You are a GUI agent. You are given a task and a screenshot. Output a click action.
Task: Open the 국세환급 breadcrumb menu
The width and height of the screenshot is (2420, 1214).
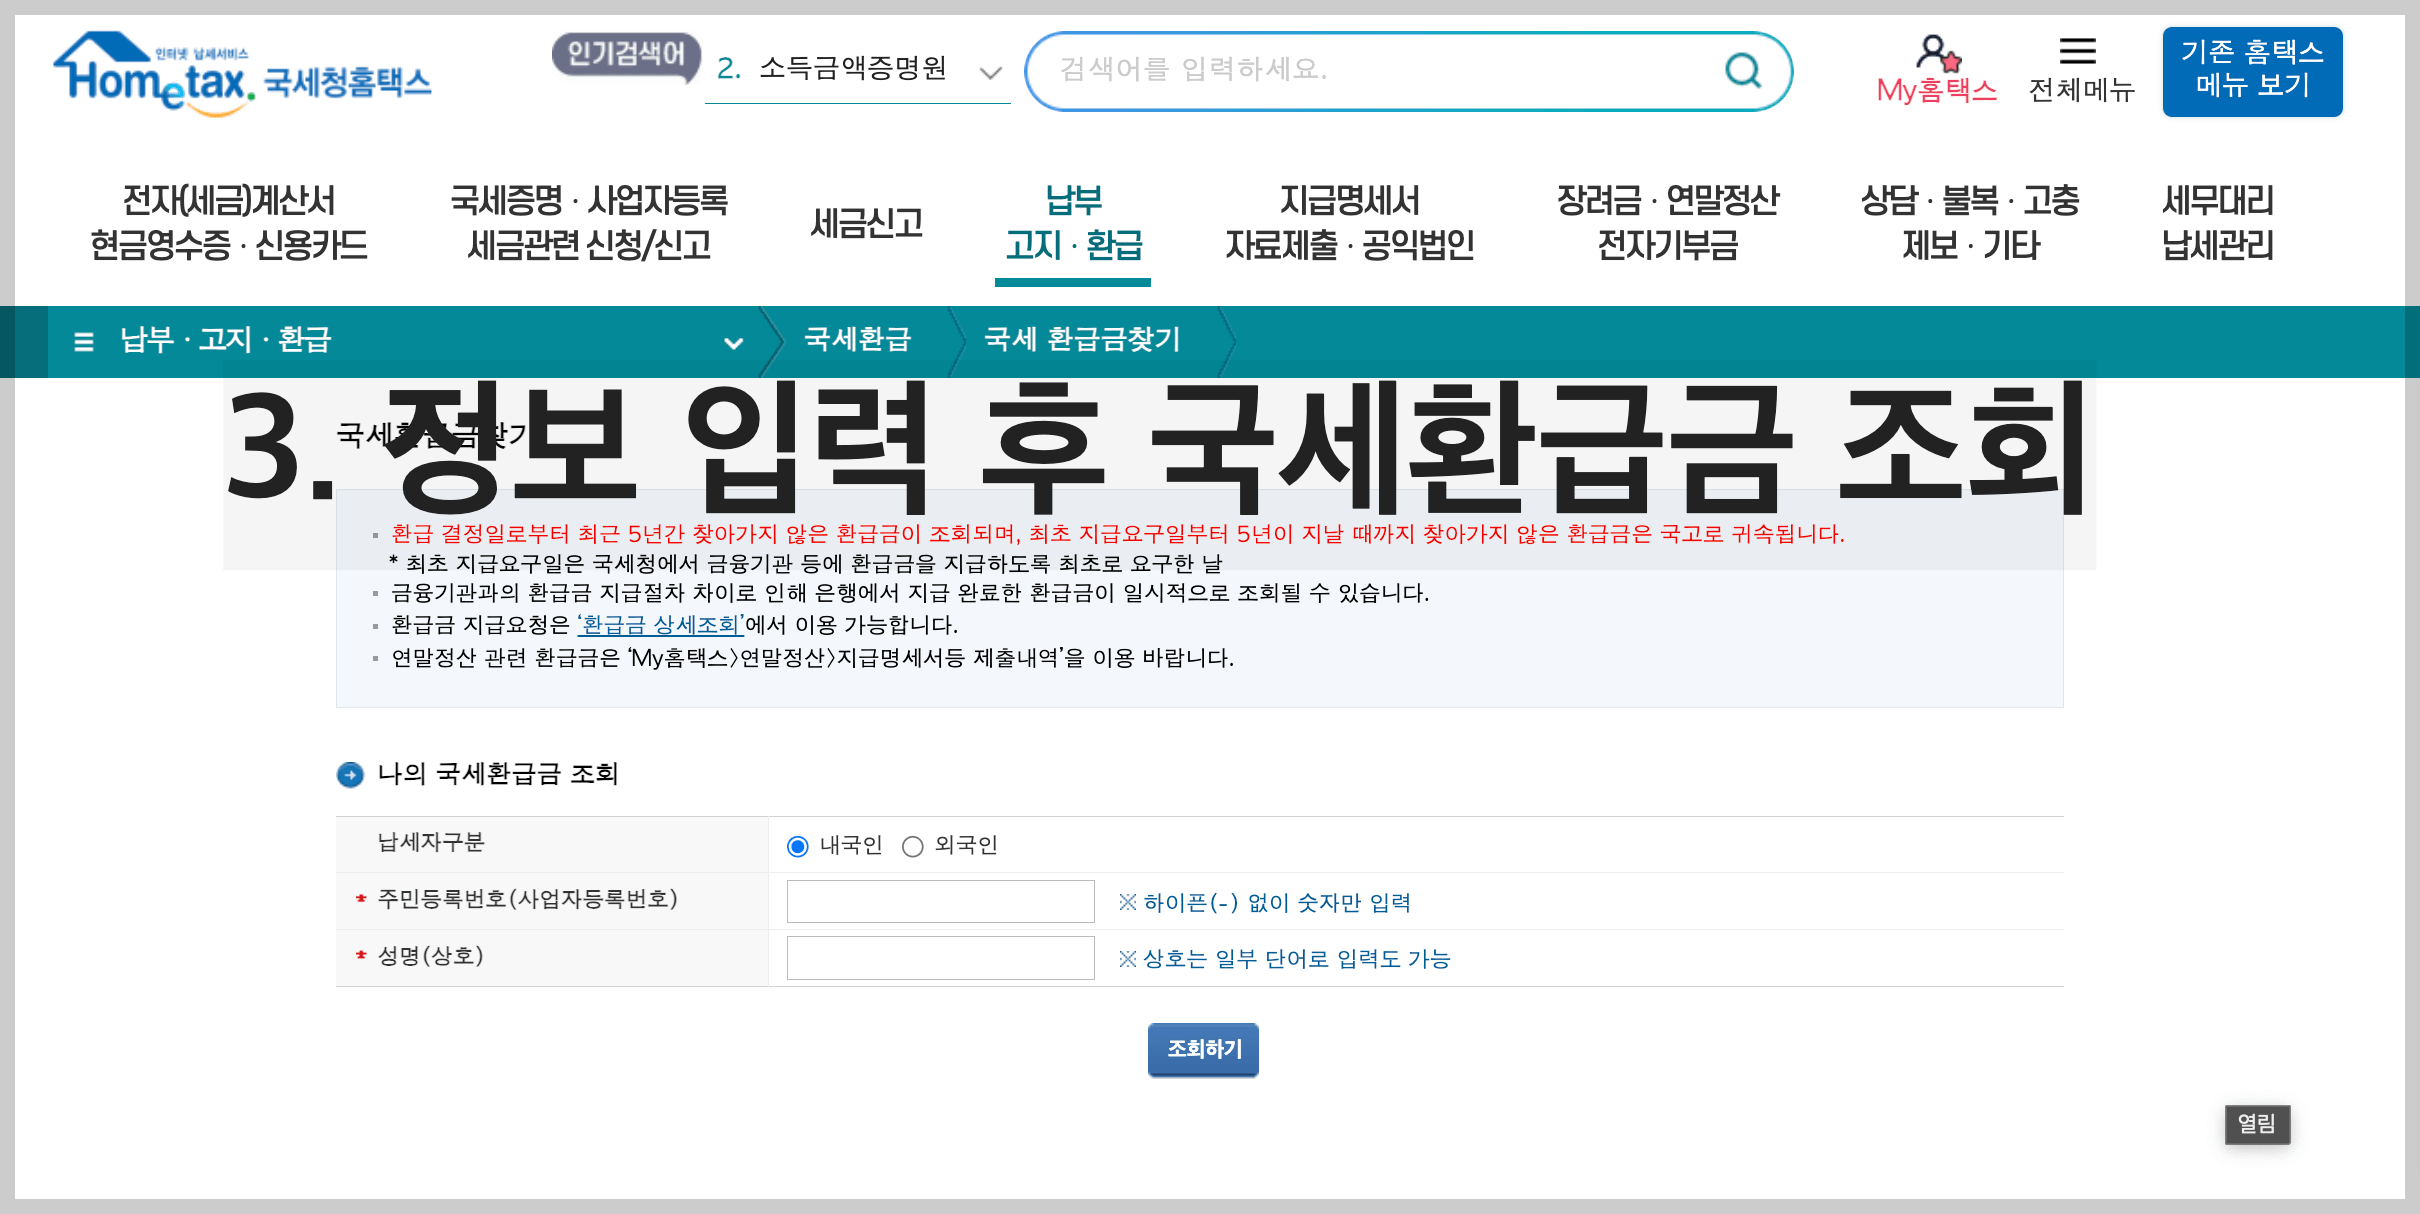[857, 340]
